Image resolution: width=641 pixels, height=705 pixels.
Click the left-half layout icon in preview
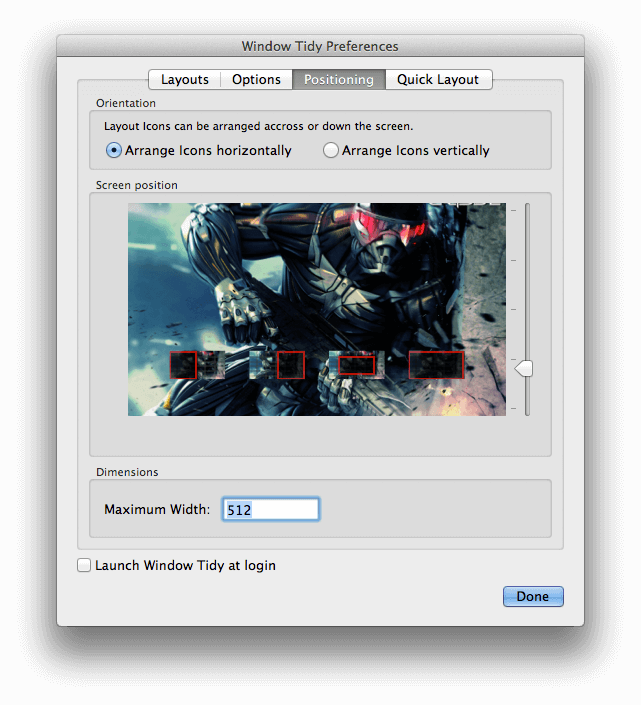click(x=197, y=365)
